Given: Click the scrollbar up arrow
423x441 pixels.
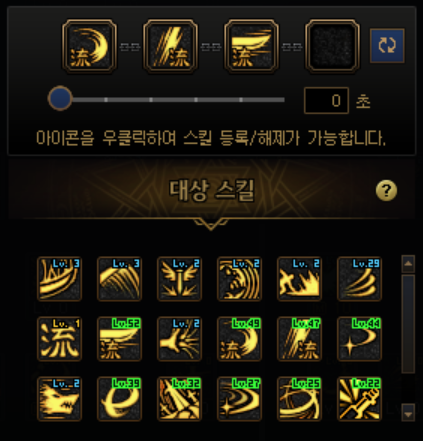Looking at the screenshot, I should (408, 264).
